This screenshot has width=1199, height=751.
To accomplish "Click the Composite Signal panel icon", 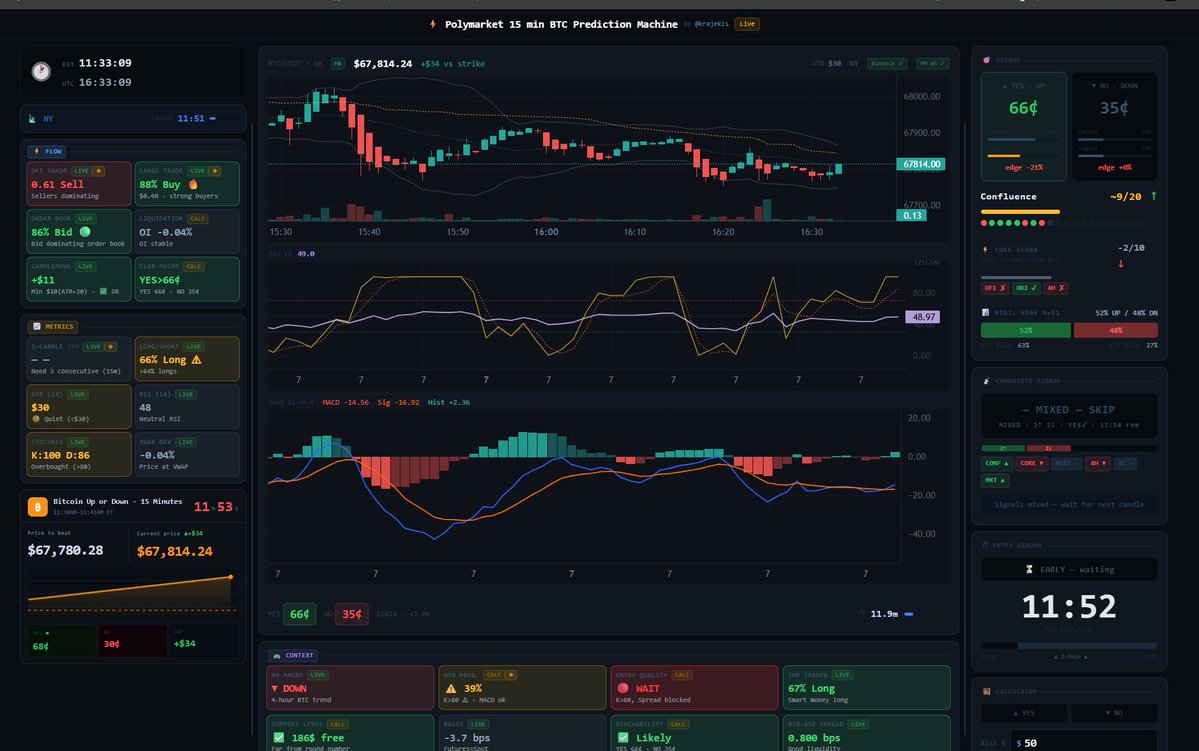I will tap(986, 381).
